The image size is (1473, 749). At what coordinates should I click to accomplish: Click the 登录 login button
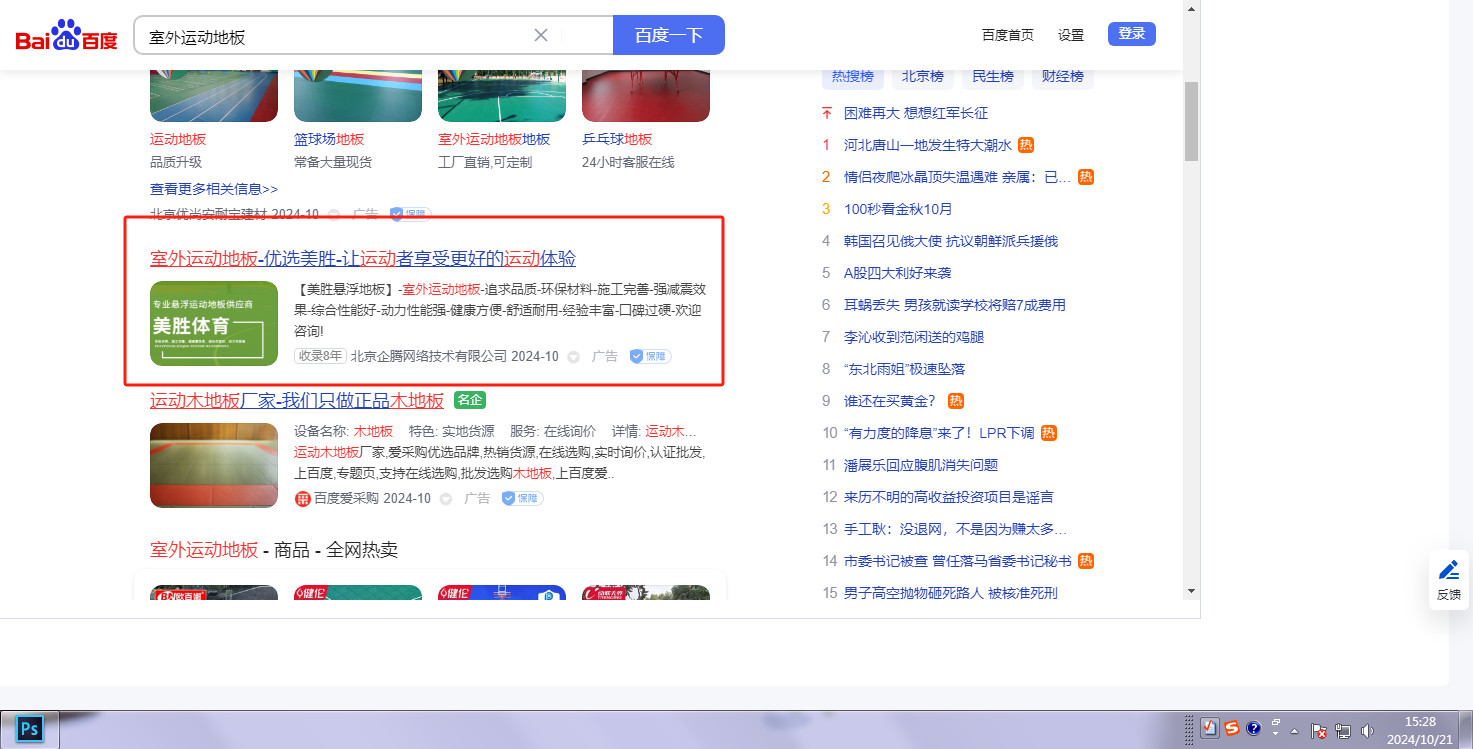tap(1131, 34)
